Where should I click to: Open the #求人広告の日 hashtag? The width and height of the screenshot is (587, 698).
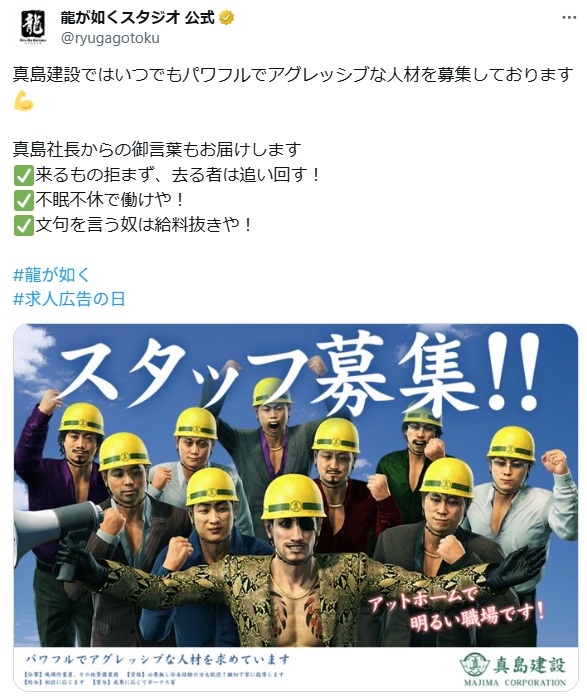pos(69,299)
